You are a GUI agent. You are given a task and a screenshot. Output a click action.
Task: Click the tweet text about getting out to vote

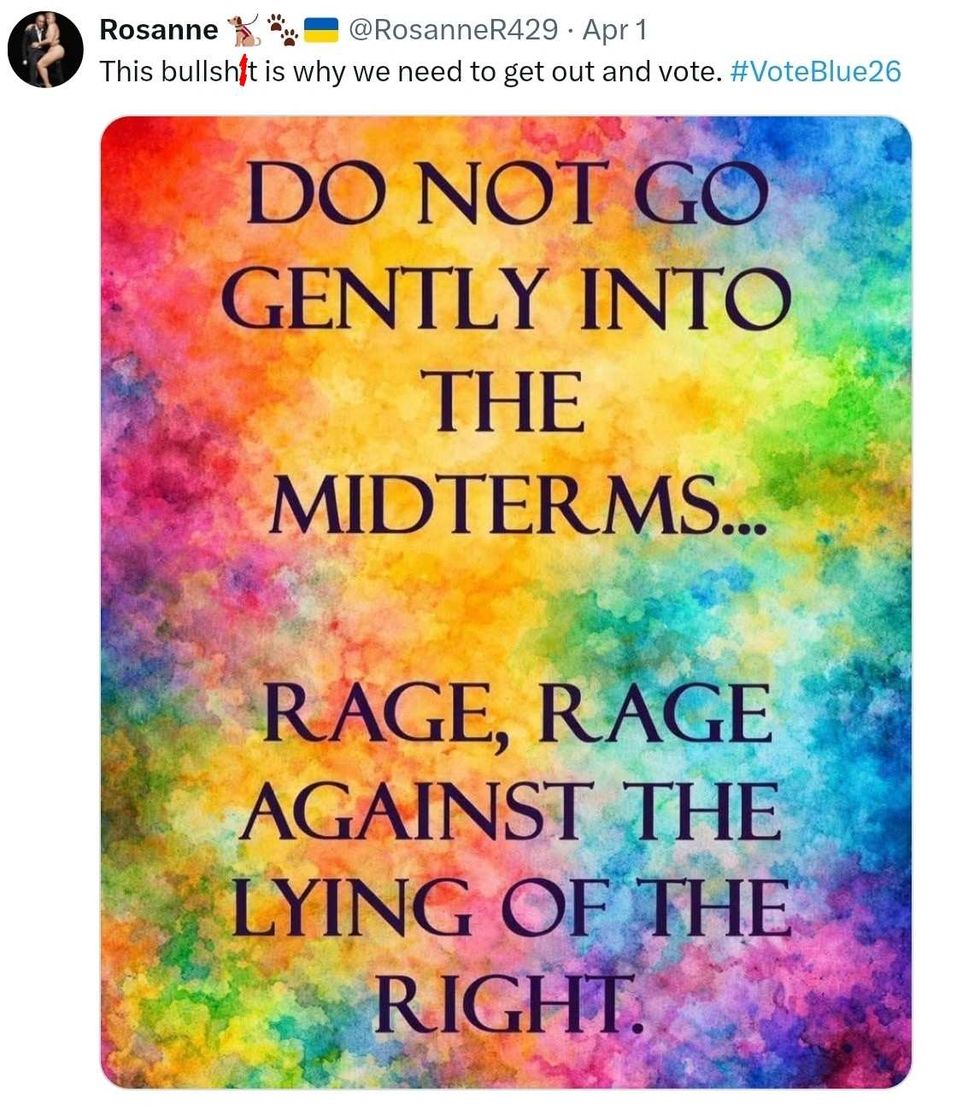pyautogui.click(x=500, y=72)
